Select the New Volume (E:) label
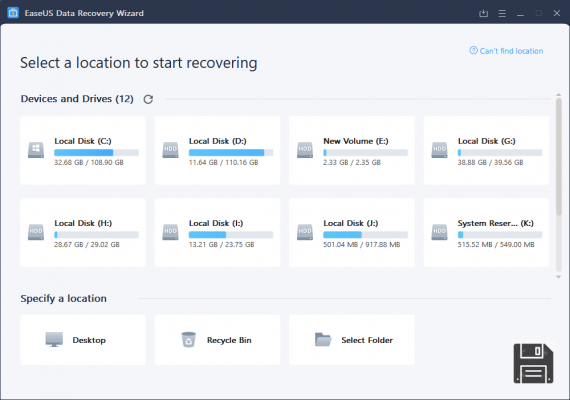The image size is (570, 400). coord(356,141)
